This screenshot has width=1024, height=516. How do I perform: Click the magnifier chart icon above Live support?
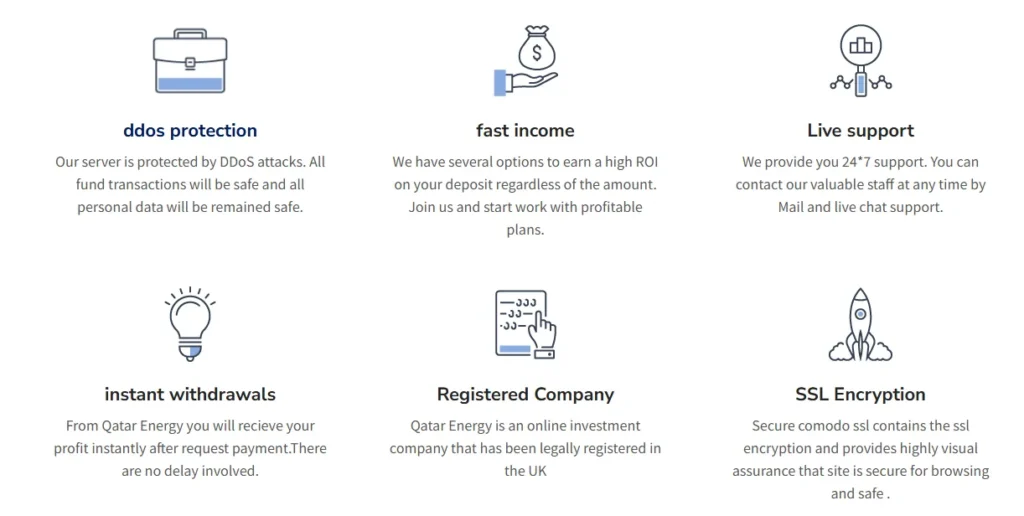pos(860,60)
